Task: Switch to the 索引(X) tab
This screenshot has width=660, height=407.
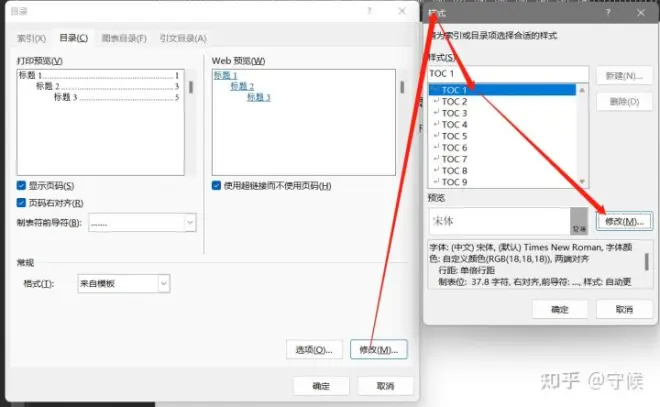Action: click(x=31, y=38)
